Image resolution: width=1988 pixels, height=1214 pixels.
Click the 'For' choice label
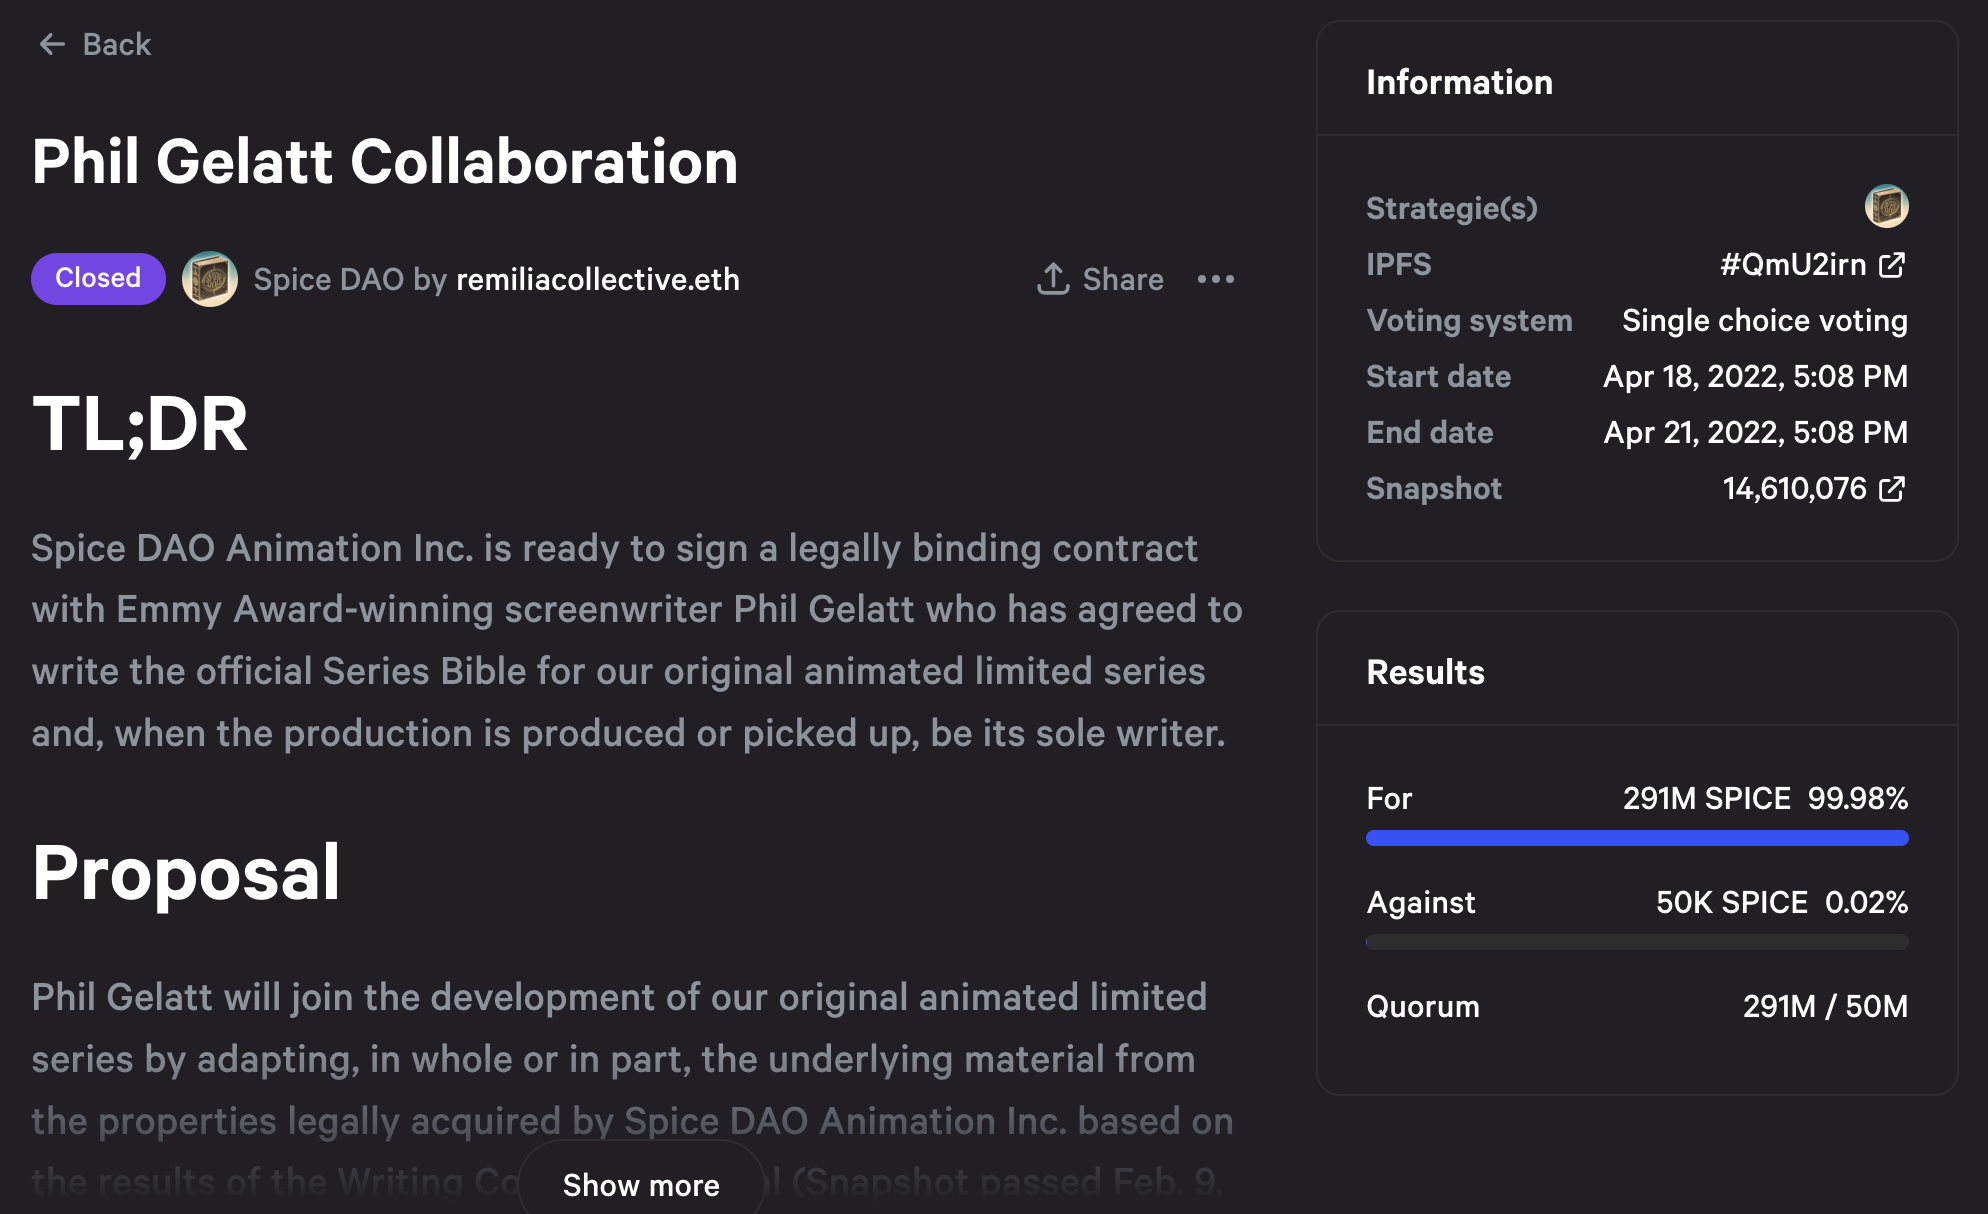pos(1389,798)
